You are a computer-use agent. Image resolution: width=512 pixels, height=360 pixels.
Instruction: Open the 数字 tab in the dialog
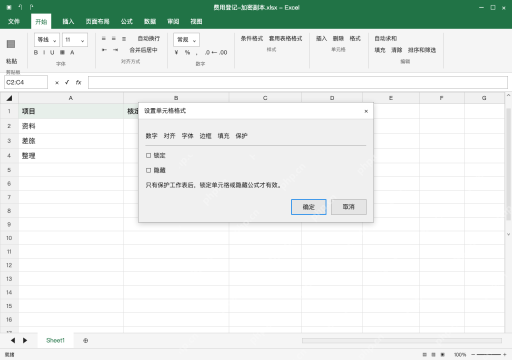[x=151, y=136]
